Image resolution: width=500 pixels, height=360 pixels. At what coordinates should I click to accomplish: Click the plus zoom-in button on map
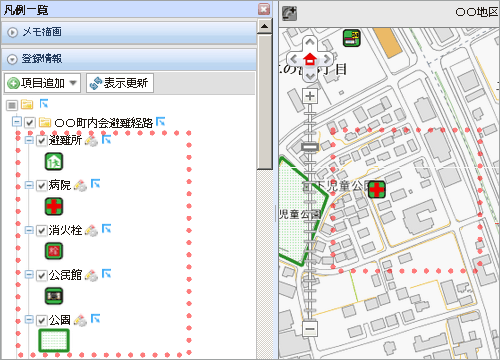(x=310, y=96)
